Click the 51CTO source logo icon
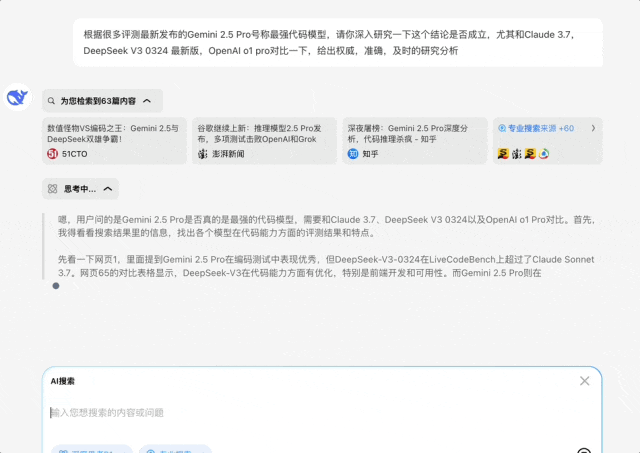640x453 pixels. tap(53, 154)
